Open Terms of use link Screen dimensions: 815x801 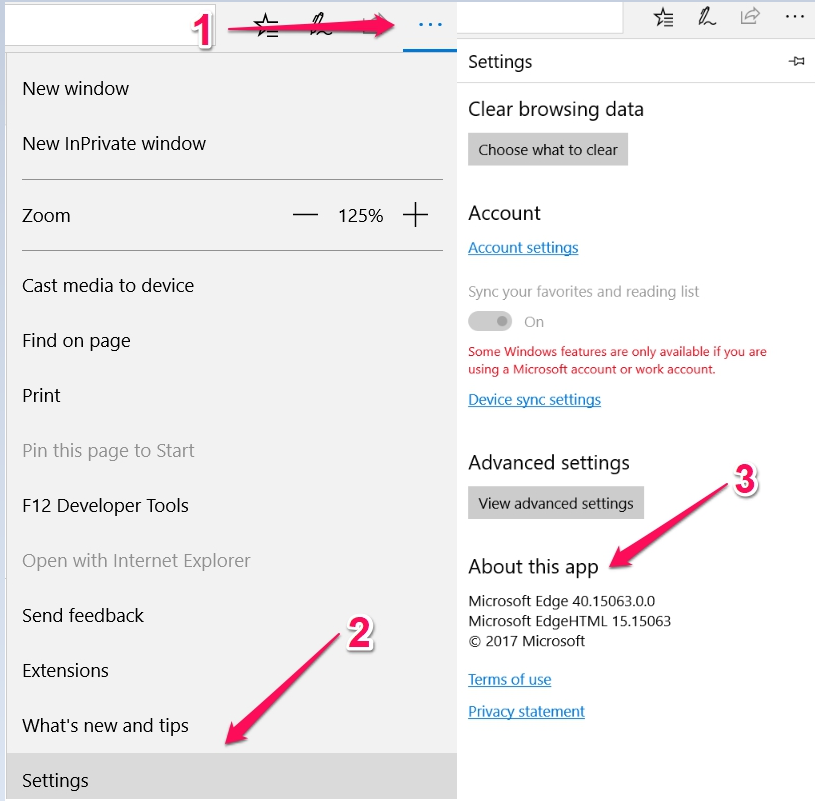point(509,679)
